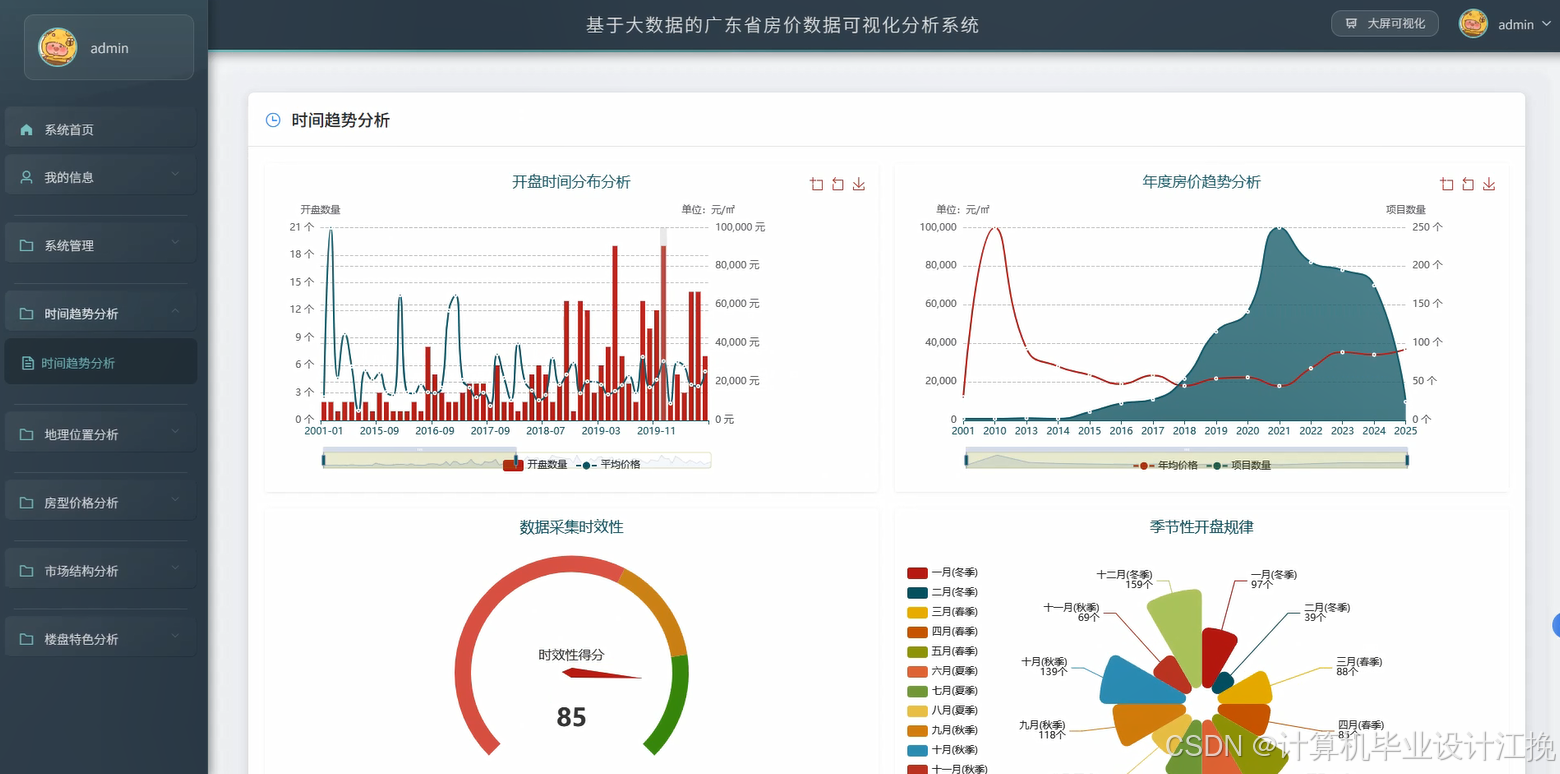The image size is (1560, 774).
Task: Open admin dropdown arrow in top-right header
Action: point(1545,25)
